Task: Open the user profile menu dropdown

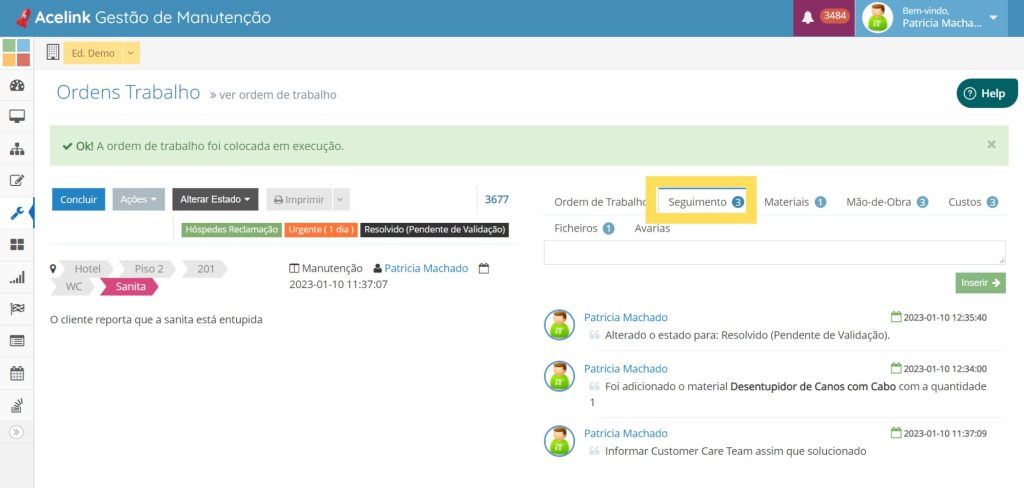Action: coord(993,18)
